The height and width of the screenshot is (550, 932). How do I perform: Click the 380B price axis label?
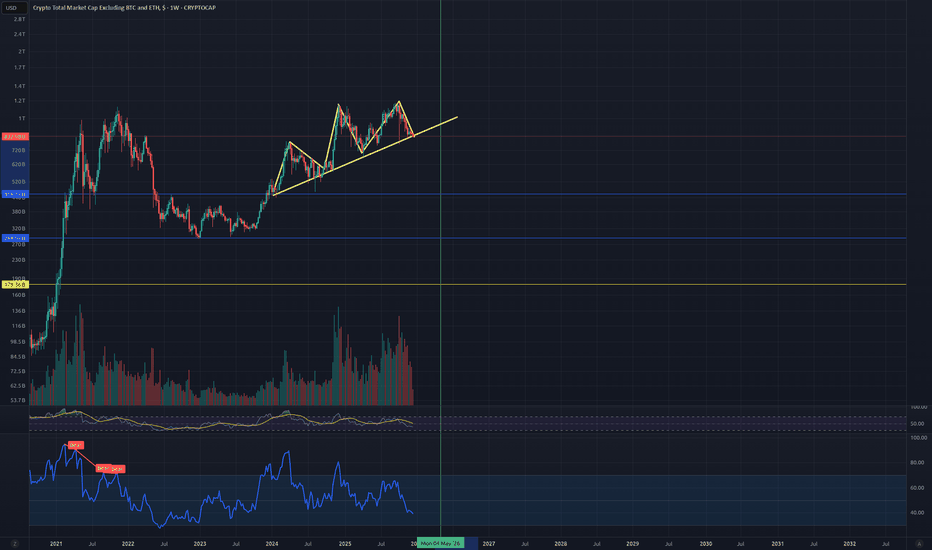[x=19, y=212]
